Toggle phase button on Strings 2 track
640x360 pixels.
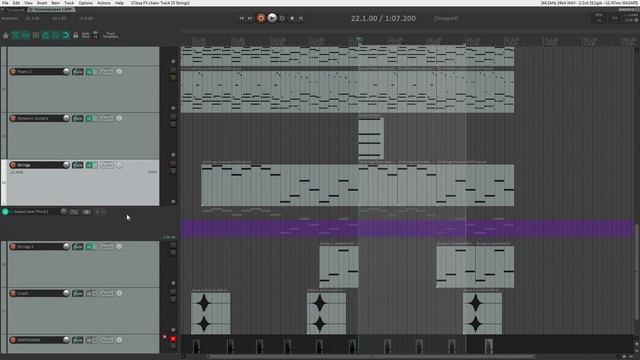point(119,247)
